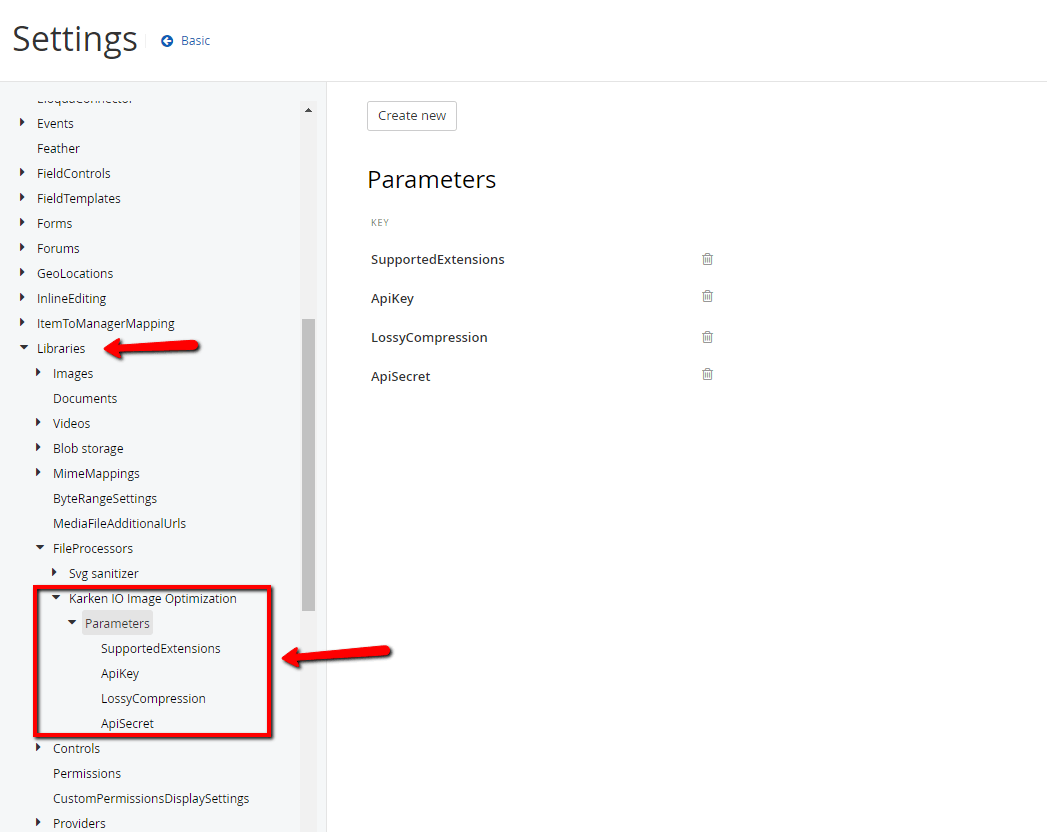Screen dimensions: 1047x832
Task: Select the Permissions tree item
Action: click(87, 774)
